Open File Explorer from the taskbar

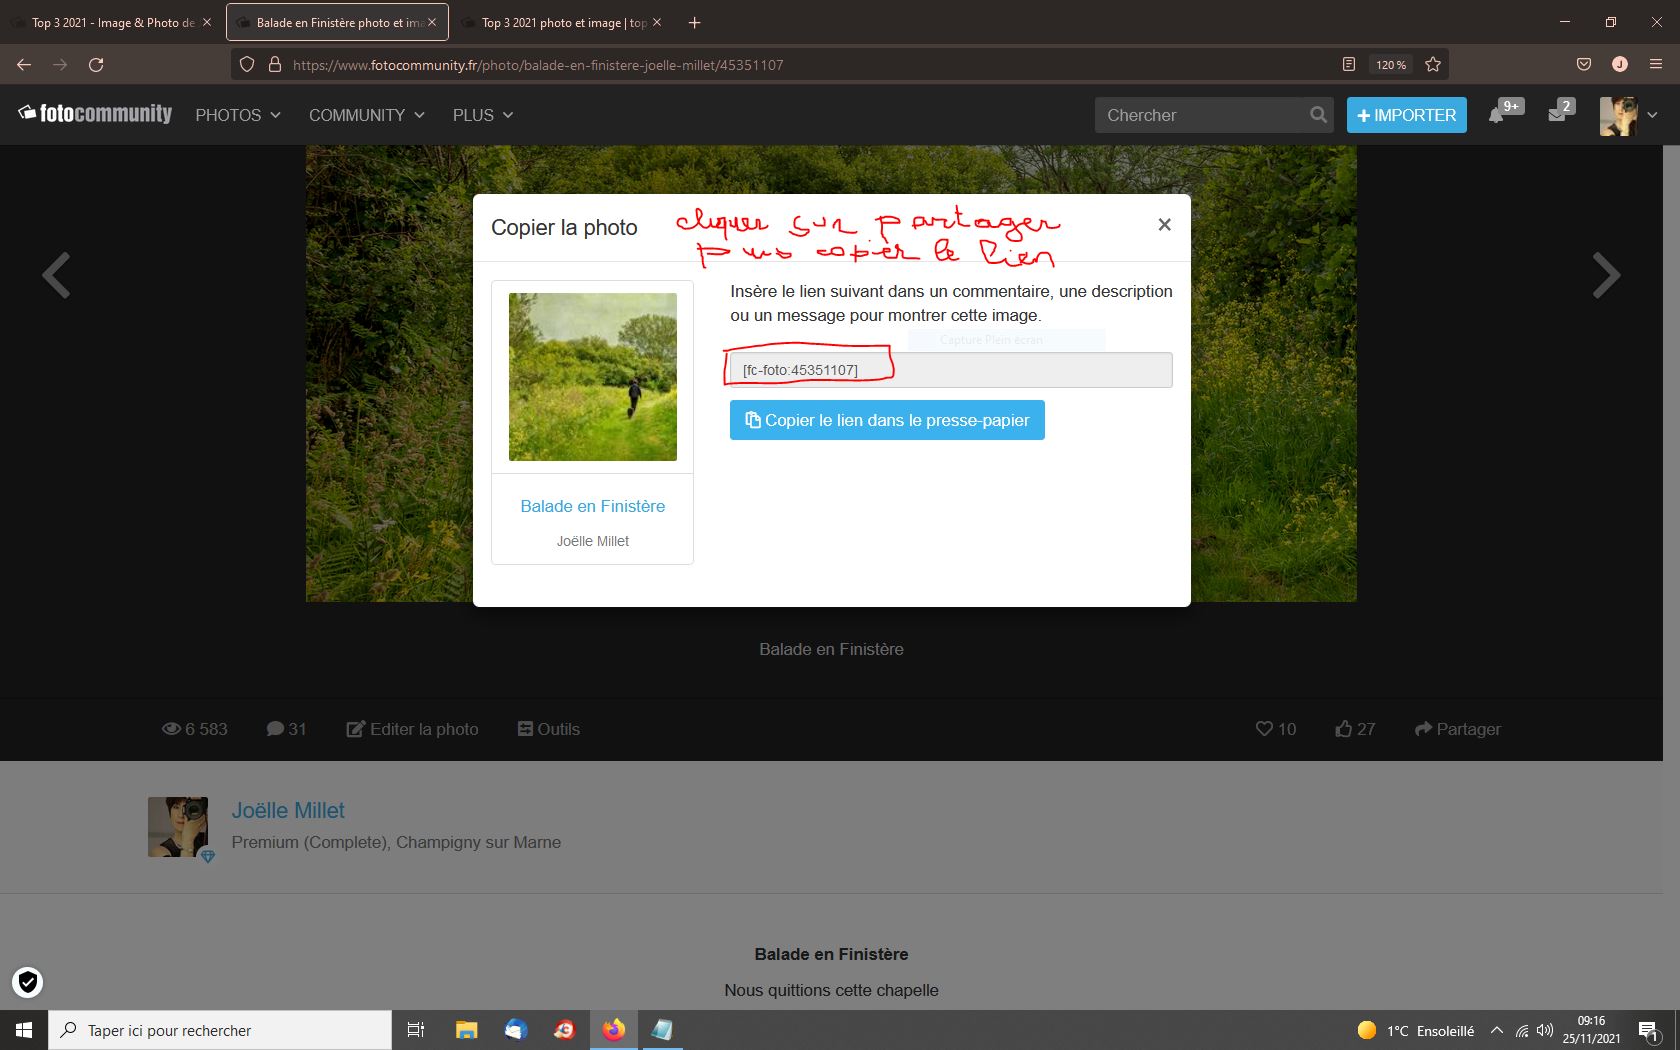(466, 1030)
